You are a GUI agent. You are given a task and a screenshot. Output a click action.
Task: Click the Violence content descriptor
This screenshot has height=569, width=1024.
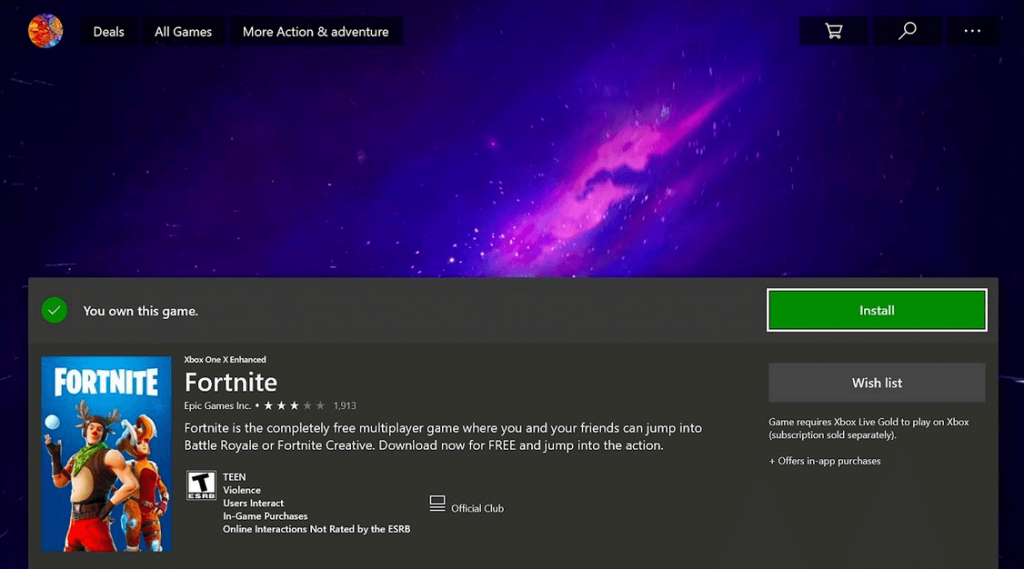242,490
